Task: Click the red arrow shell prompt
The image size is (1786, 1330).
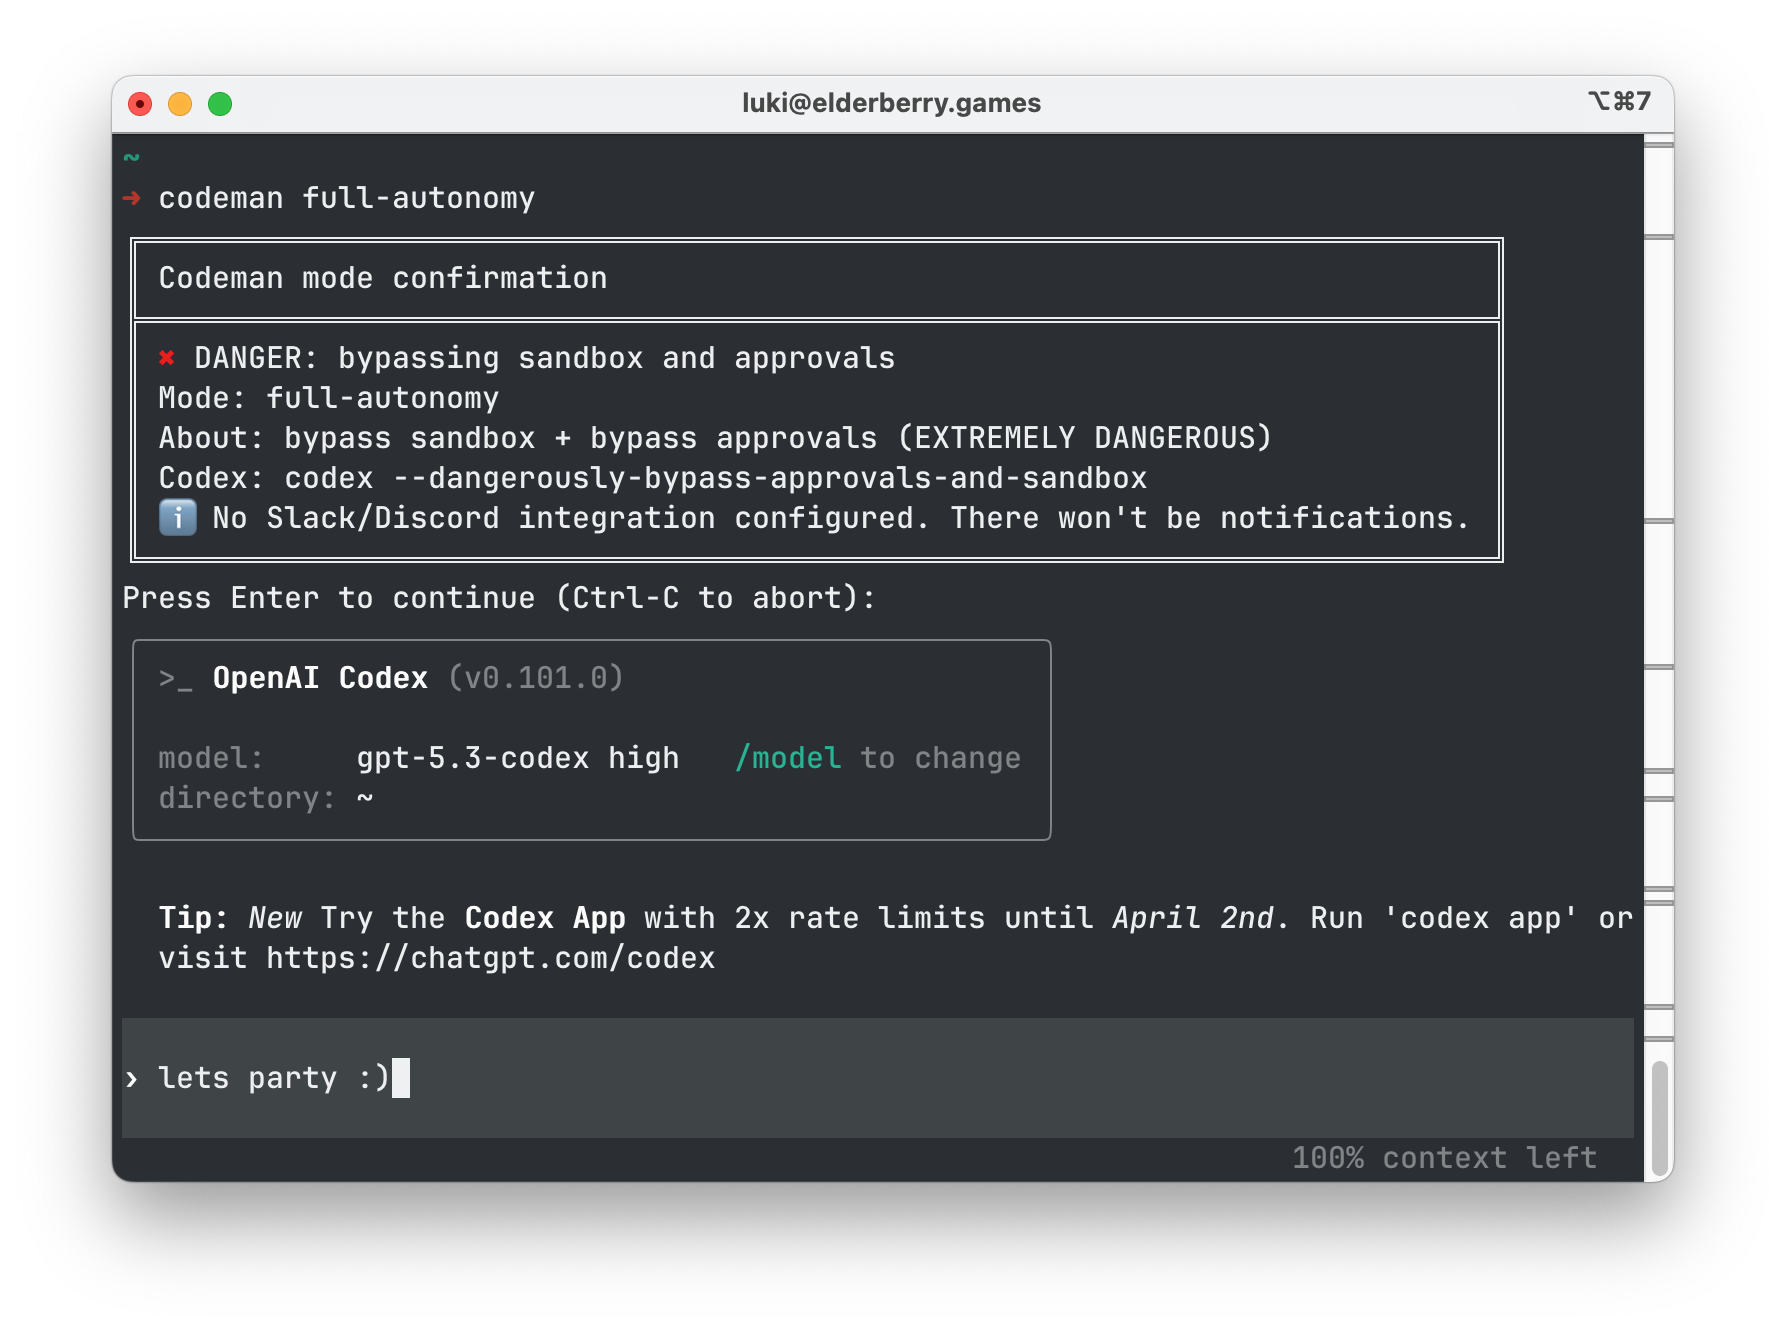Action: pos(132,198)
